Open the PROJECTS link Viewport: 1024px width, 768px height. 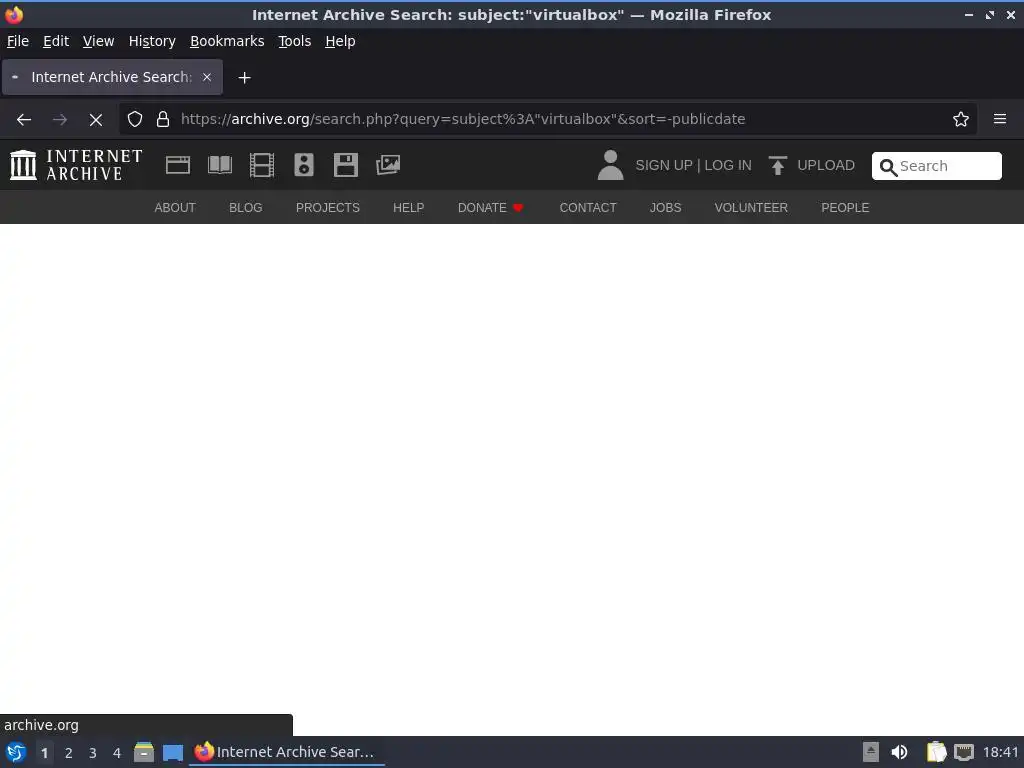328,208
